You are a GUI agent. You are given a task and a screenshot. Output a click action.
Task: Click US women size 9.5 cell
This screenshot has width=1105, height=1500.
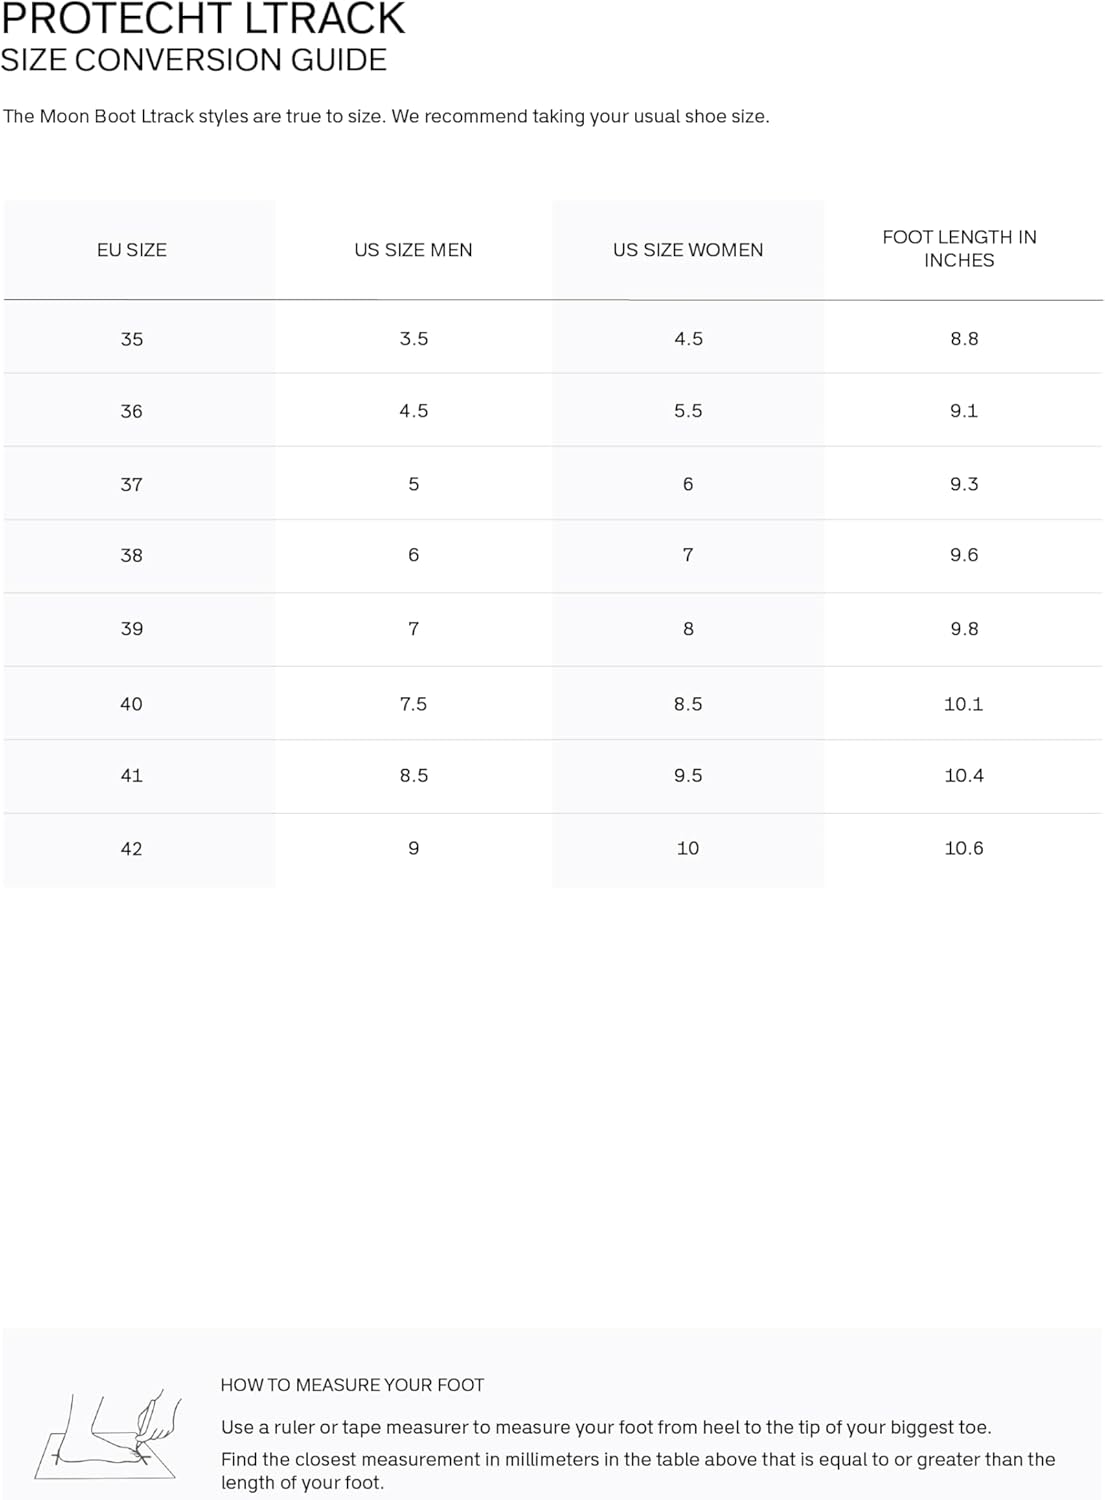(688, 775)
